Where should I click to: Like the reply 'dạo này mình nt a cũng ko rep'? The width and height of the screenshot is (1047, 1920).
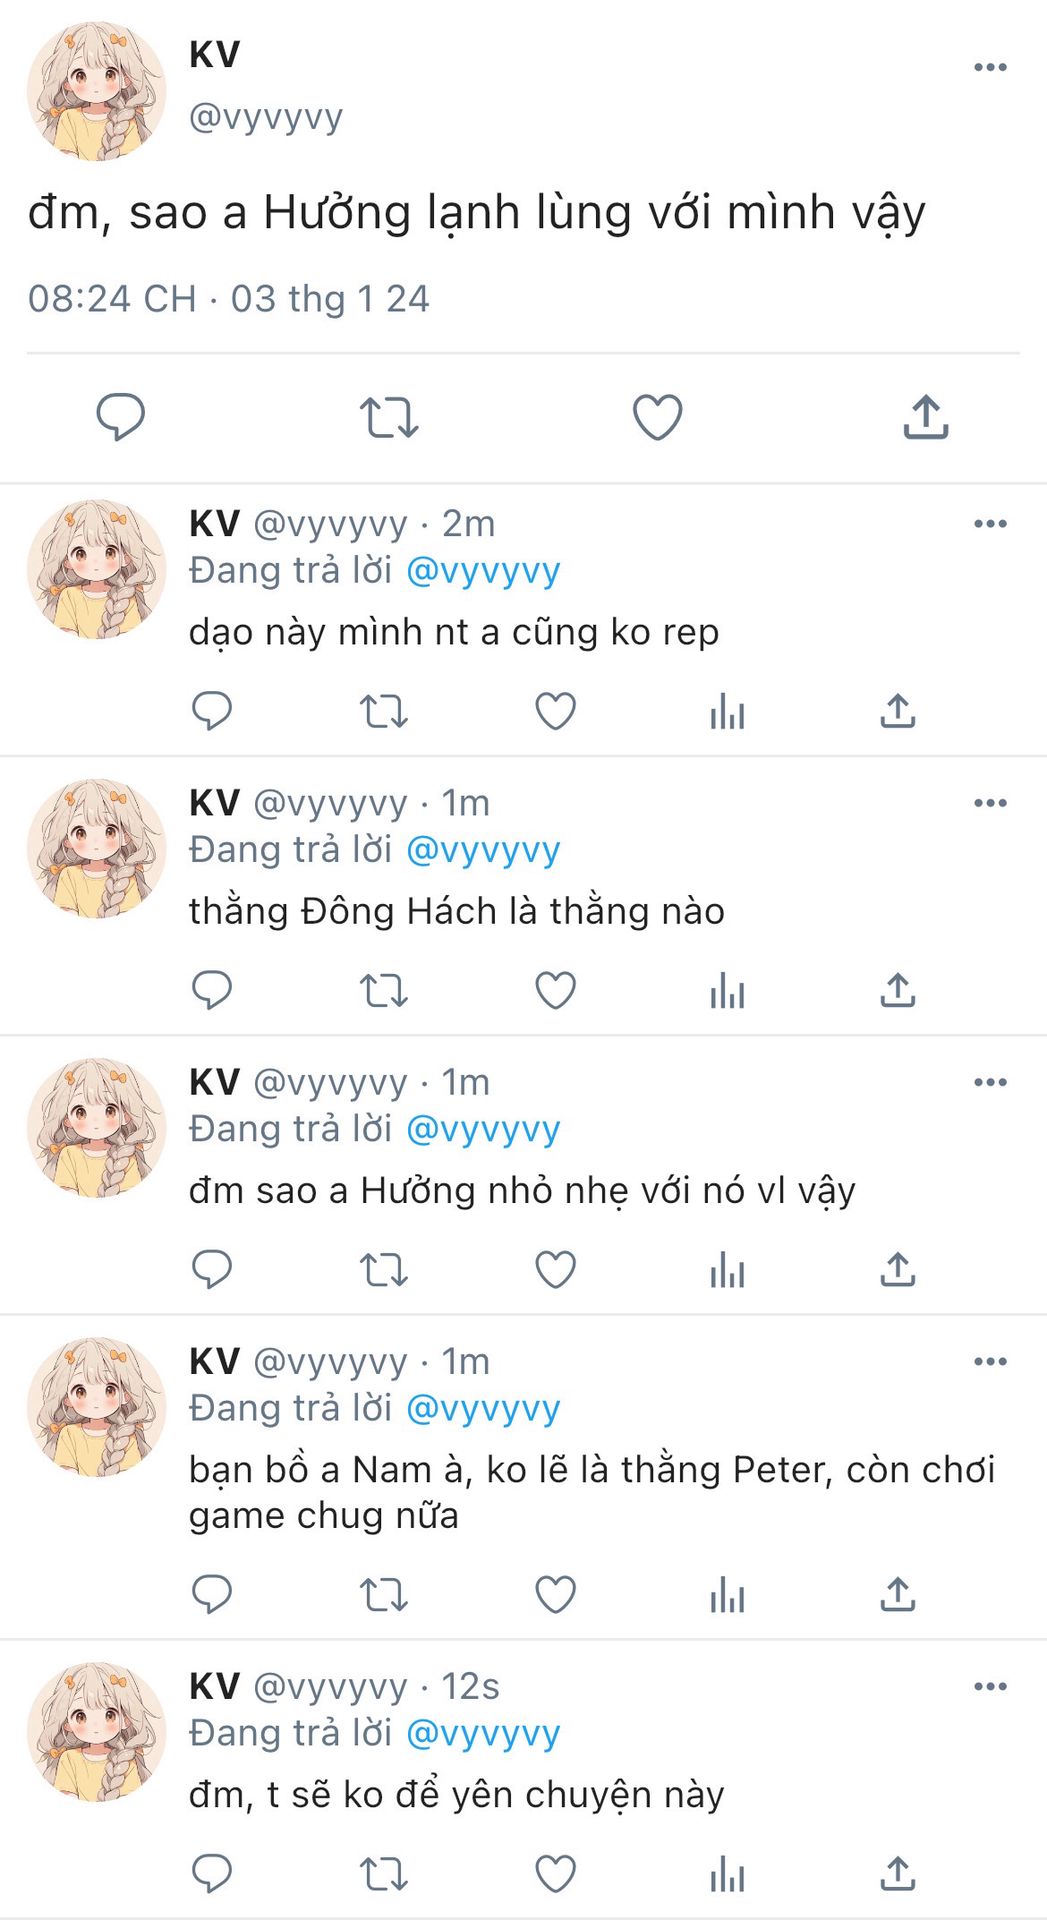pos(555,711)
